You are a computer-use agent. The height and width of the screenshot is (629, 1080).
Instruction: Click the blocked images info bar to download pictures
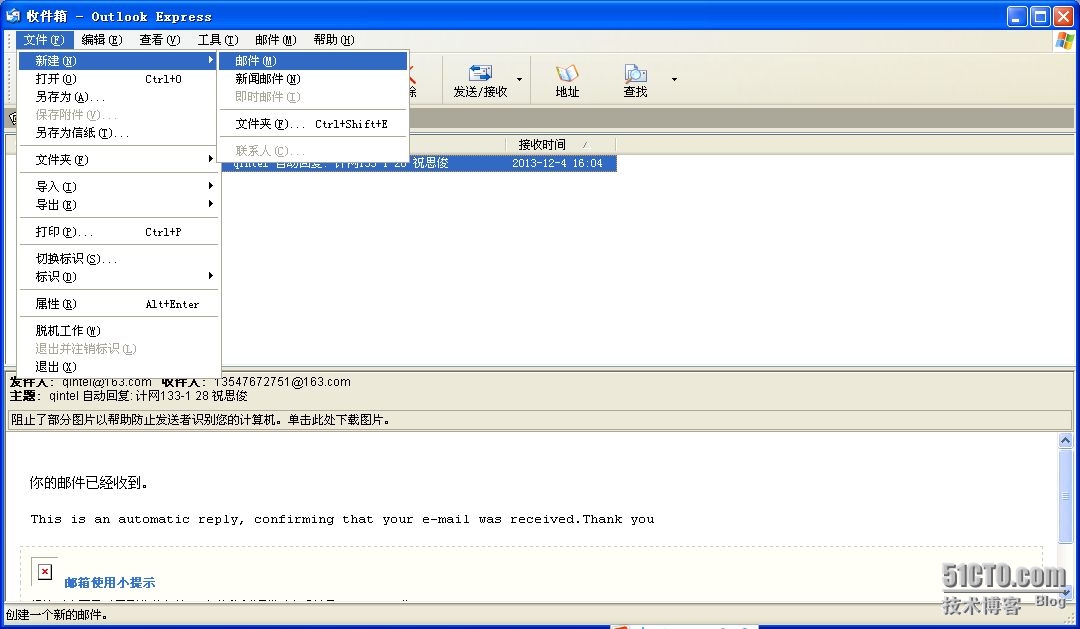tap(539, 419)
